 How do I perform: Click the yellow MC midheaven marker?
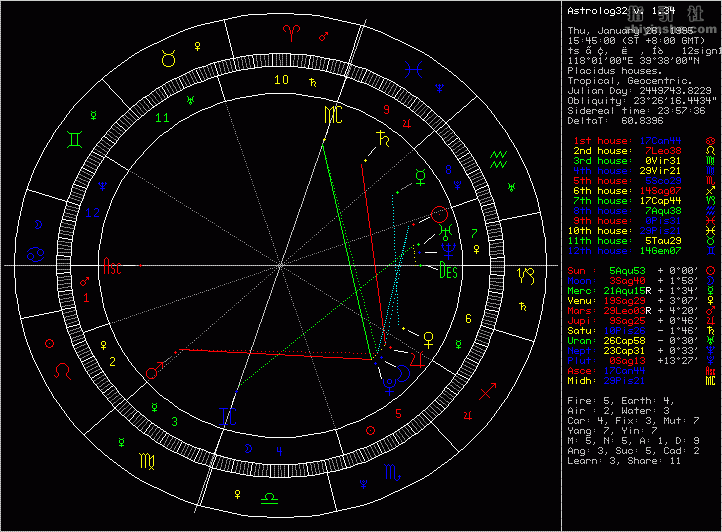click(x=333, y=115)
